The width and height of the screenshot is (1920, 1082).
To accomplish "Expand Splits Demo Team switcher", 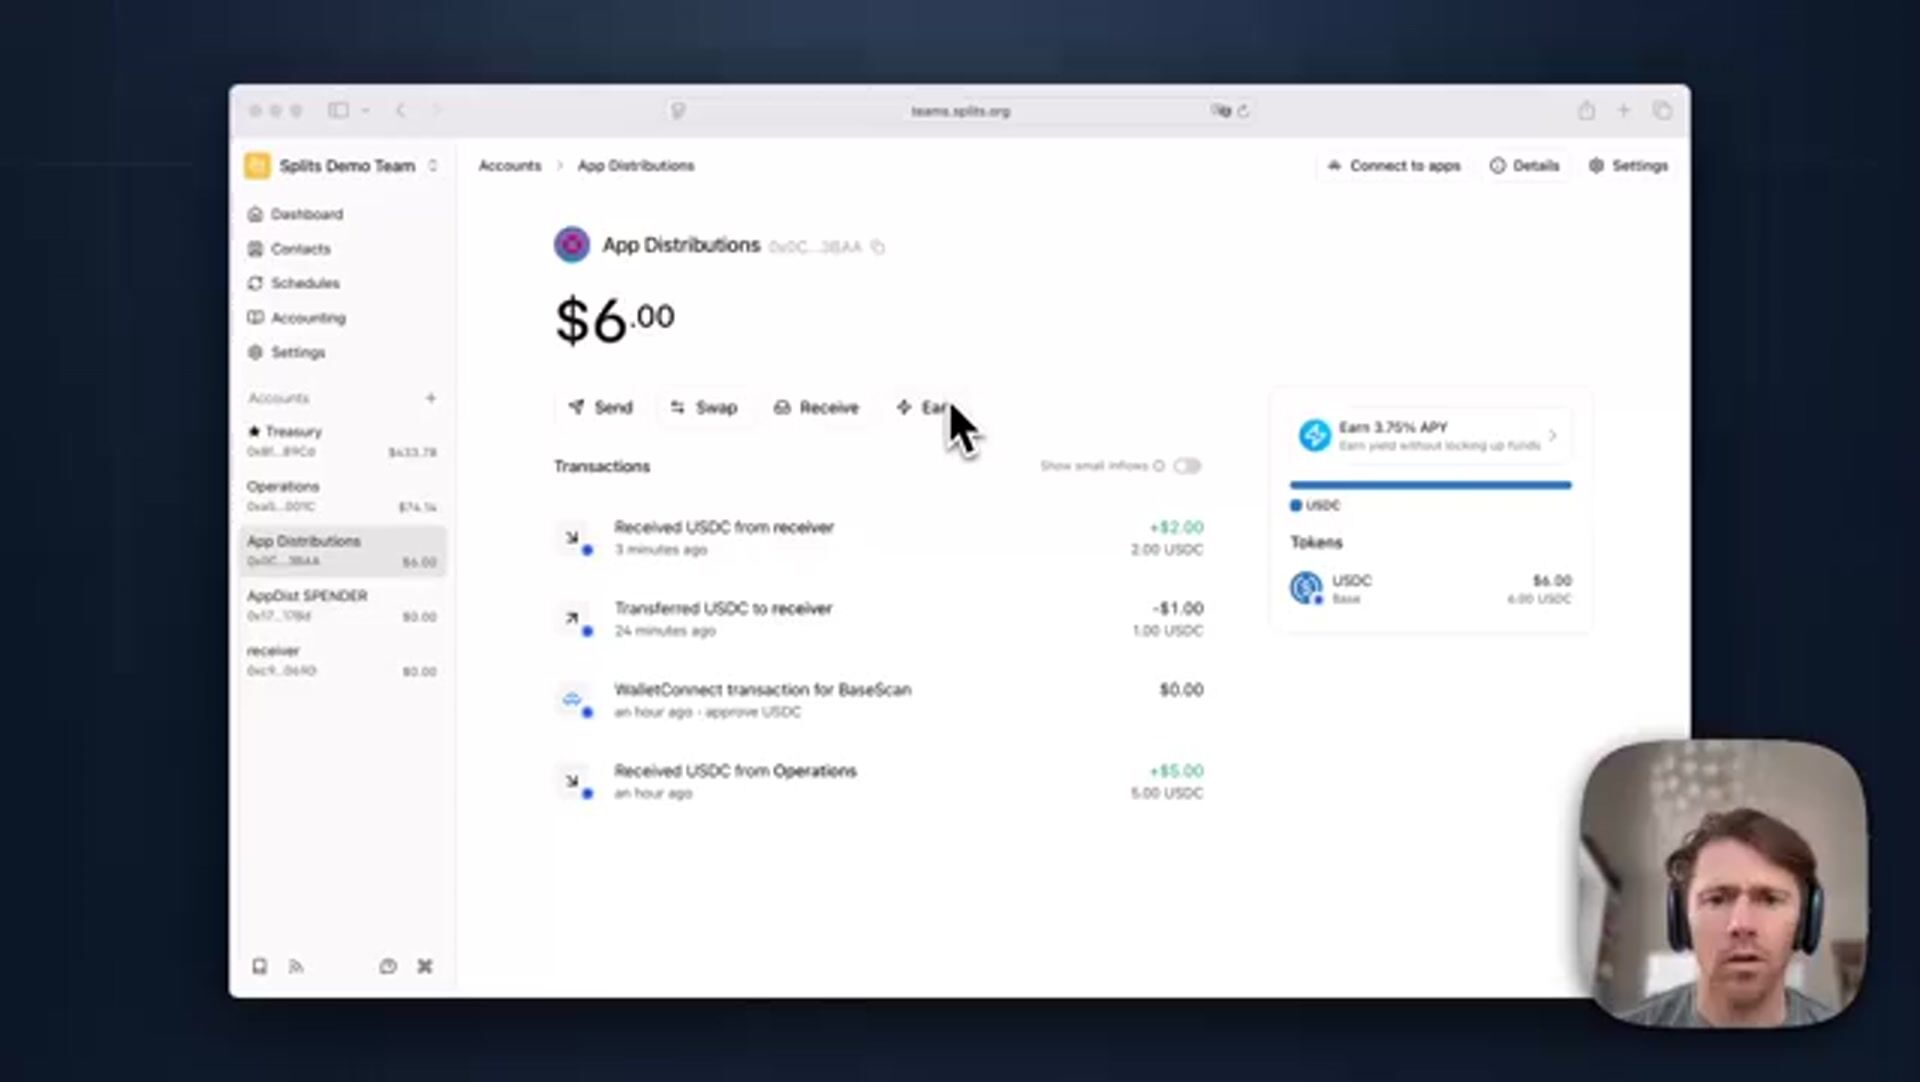I will [433, 166].
